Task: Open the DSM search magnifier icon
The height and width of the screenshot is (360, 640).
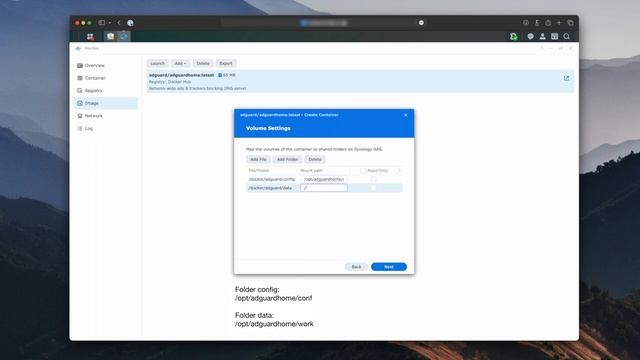Action: click(x=567, y=36)
